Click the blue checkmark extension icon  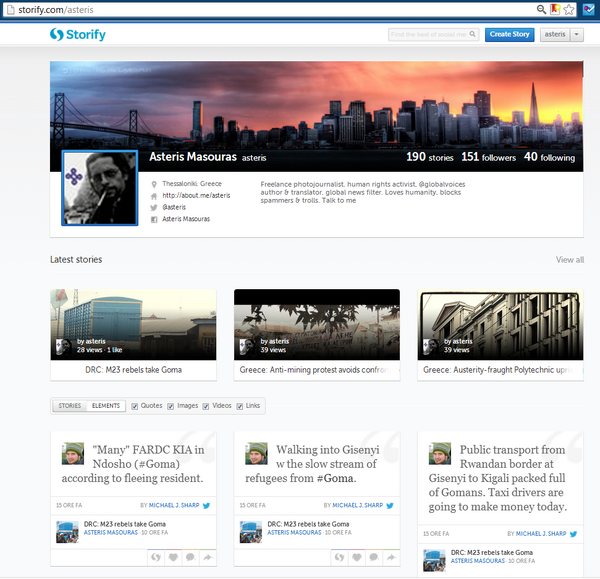click(x=589, y=9)
